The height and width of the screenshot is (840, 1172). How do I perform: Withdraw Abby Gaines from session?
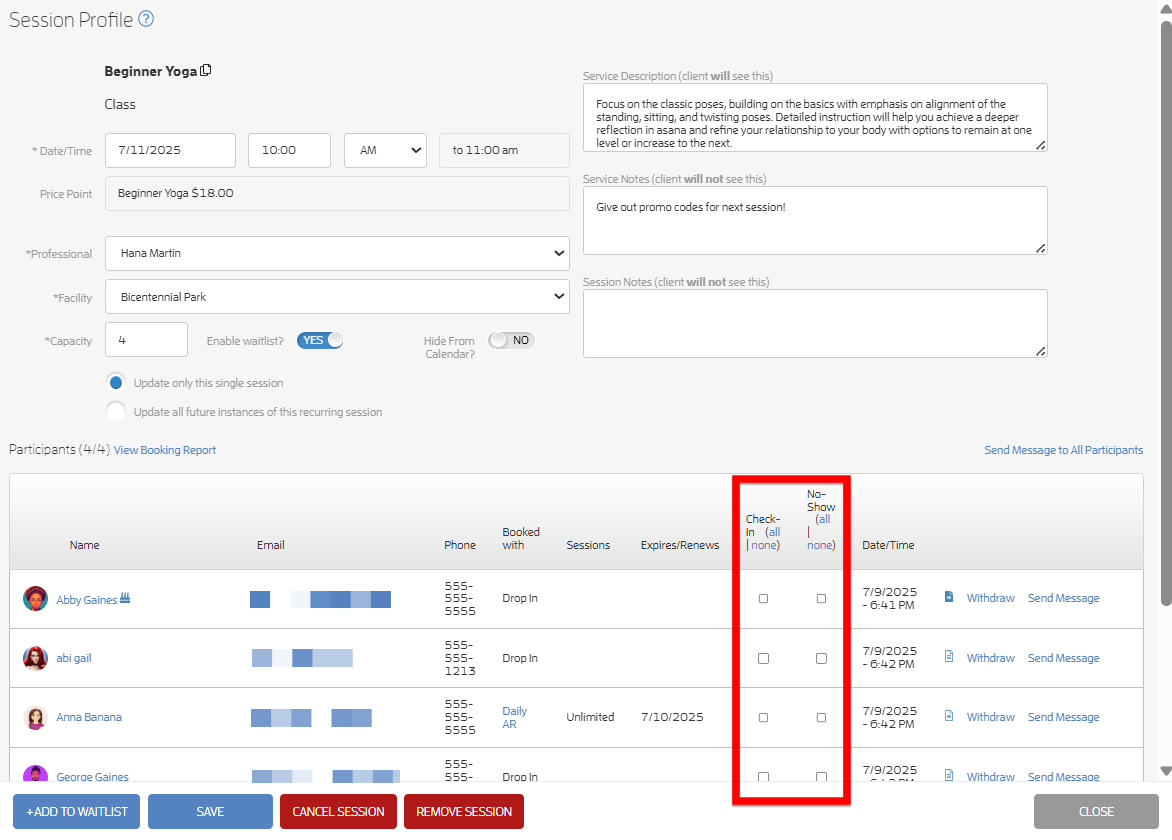[x=990, y=598]
